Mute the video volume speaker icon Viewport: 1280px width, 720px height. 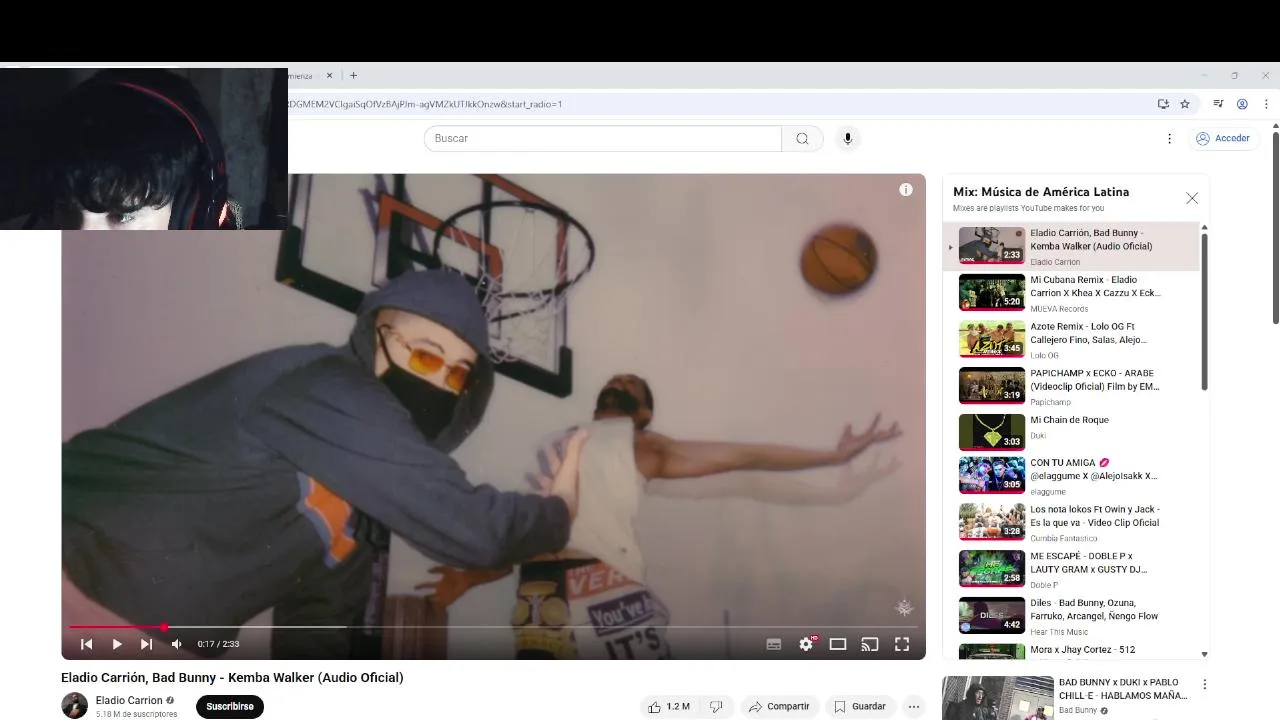pos(177,644)
